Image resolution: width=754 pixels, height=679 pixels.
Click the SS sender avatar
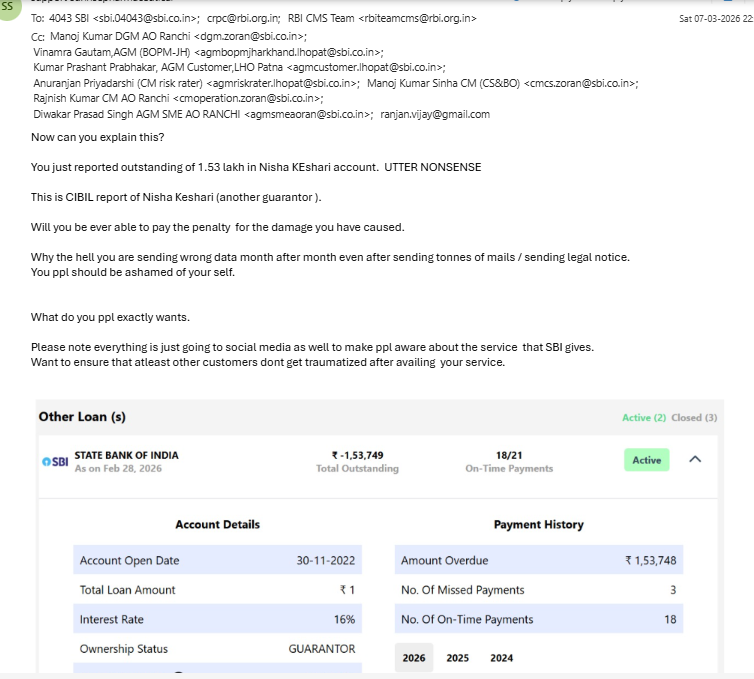(x=8, y=7)
